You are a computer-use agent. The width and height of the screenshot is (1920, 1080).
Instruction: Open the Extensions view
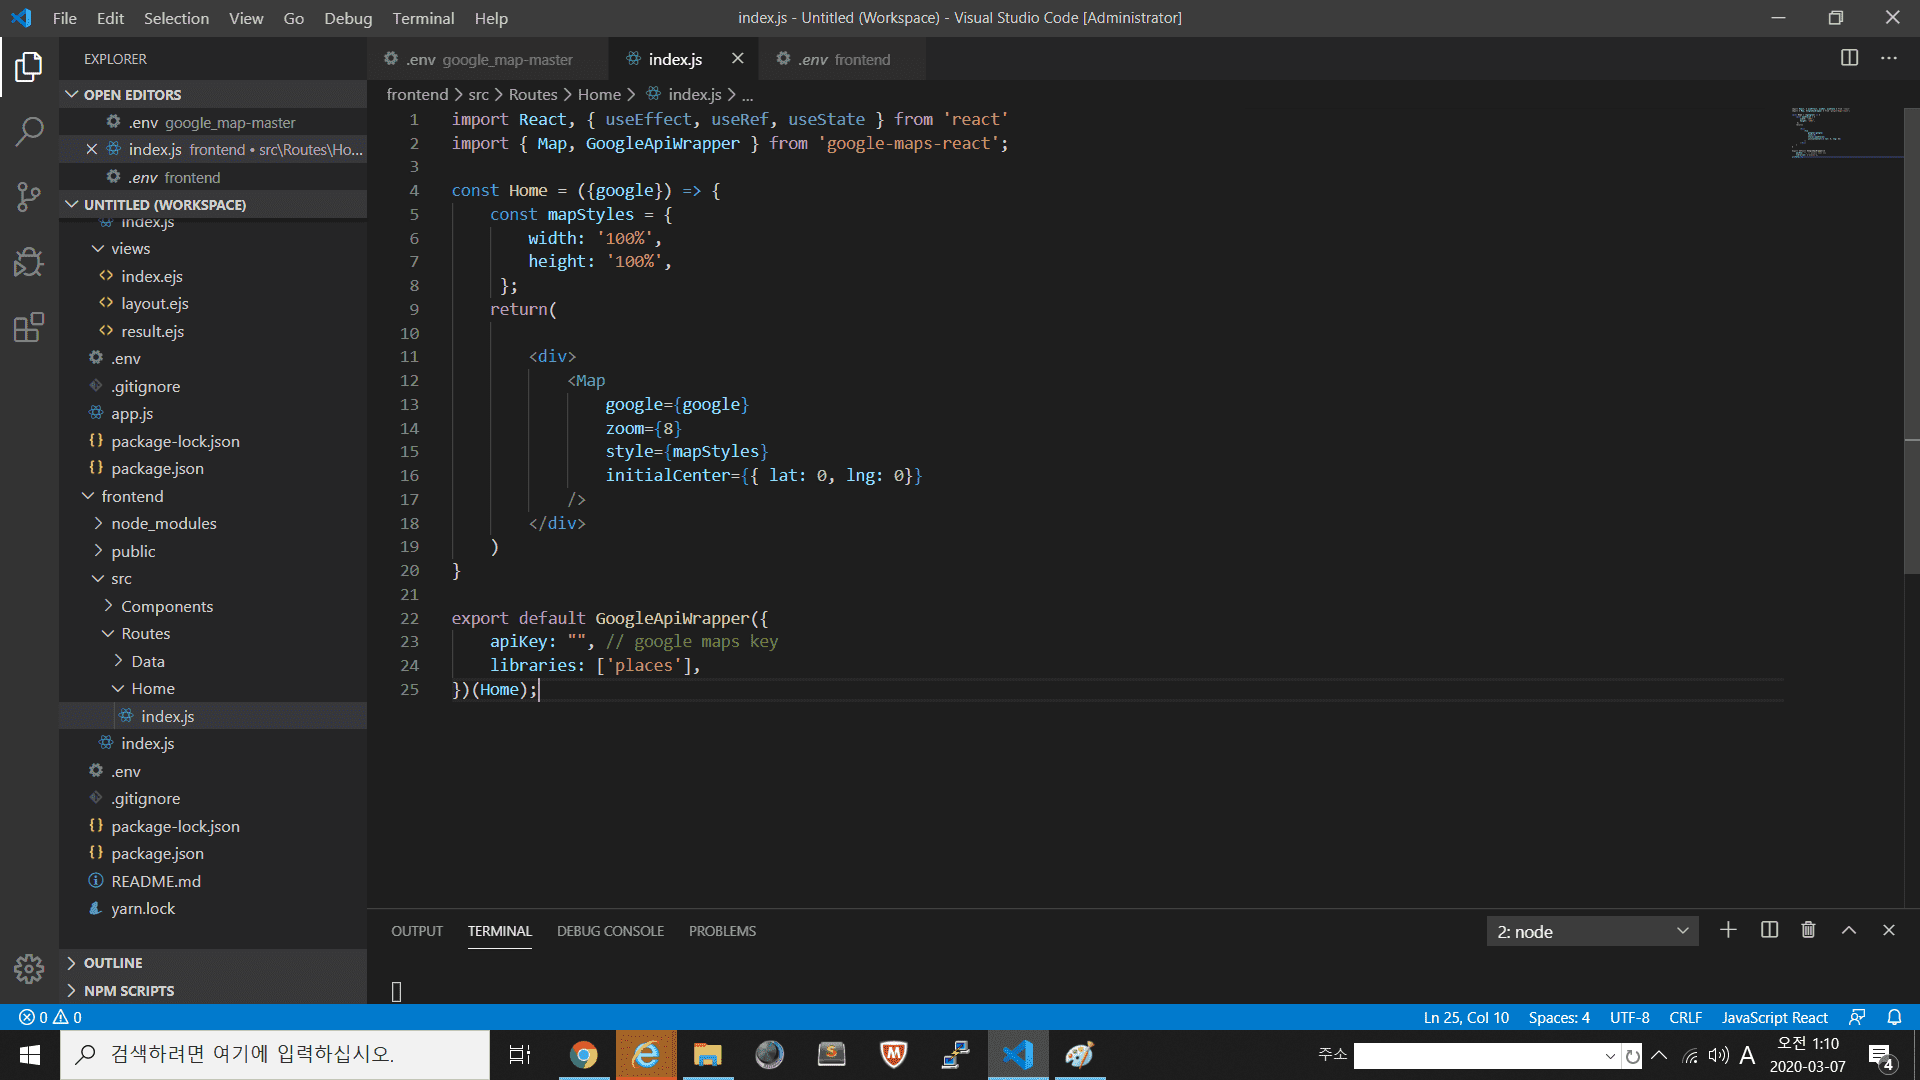pos(29,327)
